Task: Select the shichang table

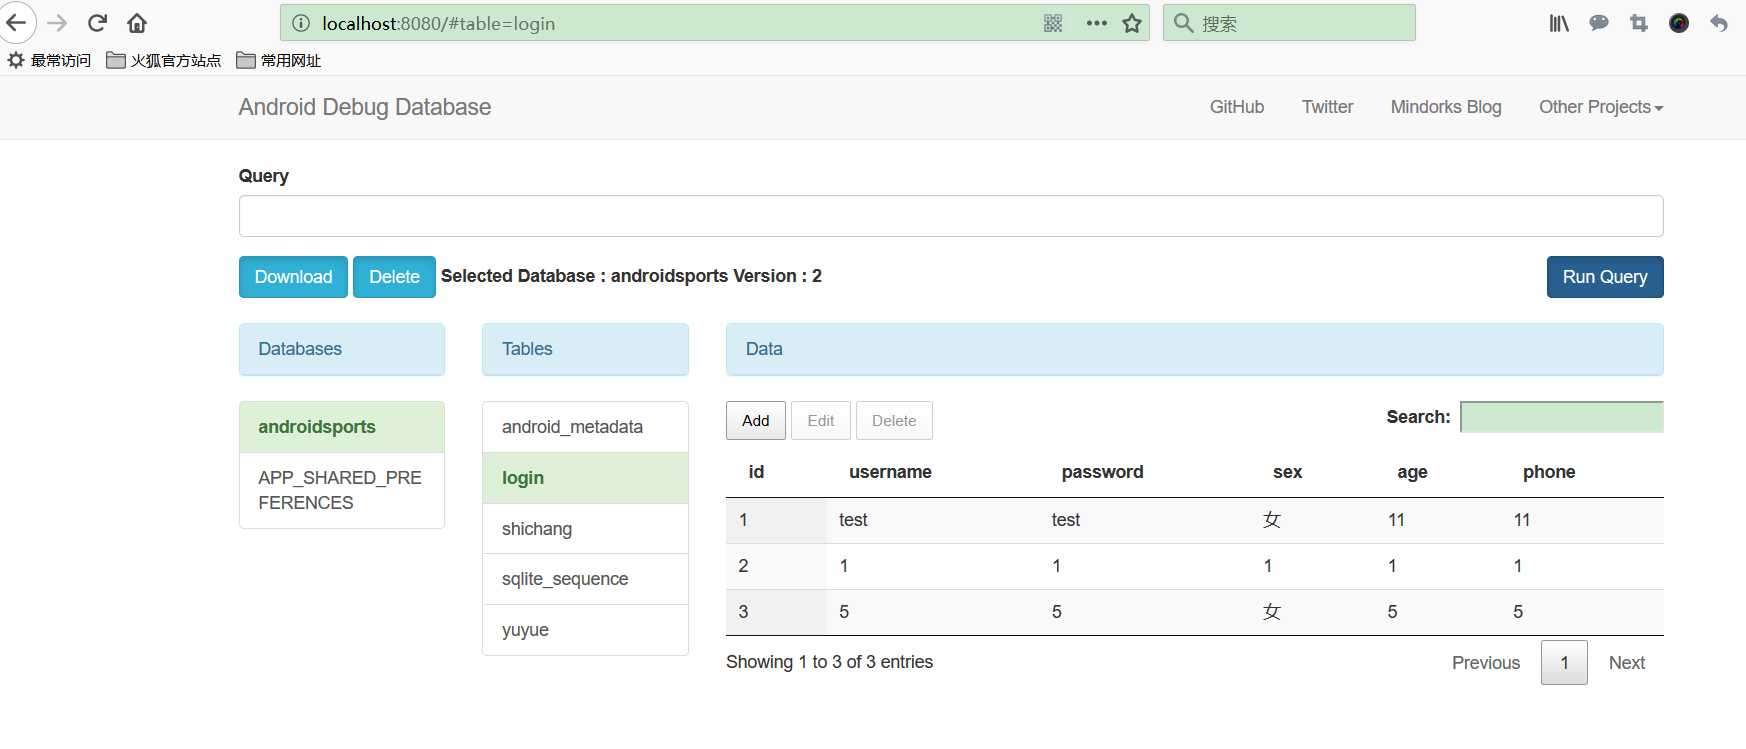Action: [585, 529]
